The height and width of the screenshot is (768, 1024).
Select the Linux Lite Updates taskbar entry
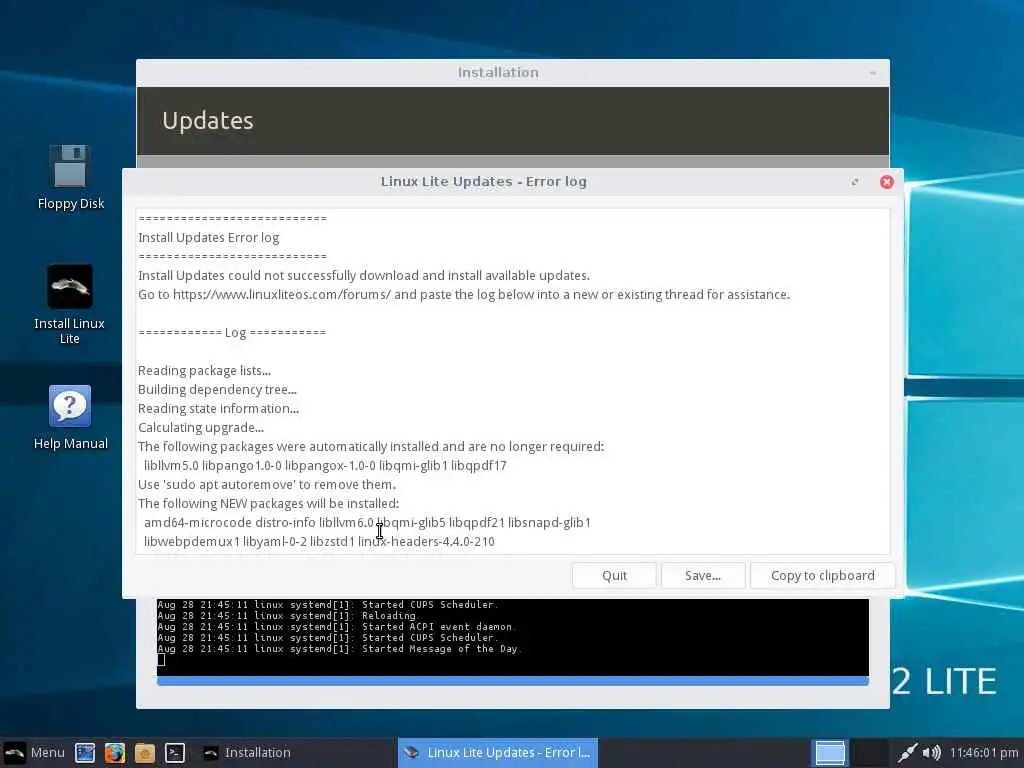click(498, 752)
